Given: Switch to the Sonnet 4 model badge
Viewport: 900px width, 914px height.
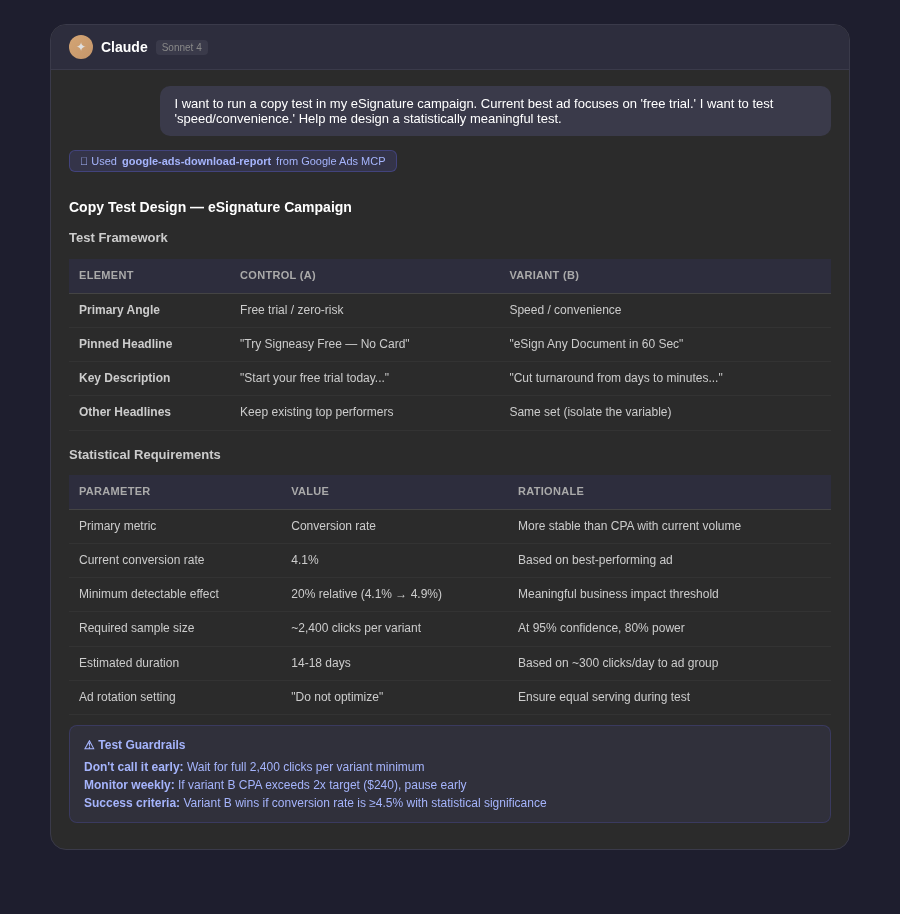Looking at the screenshot, I should click(x=181, y=47).
